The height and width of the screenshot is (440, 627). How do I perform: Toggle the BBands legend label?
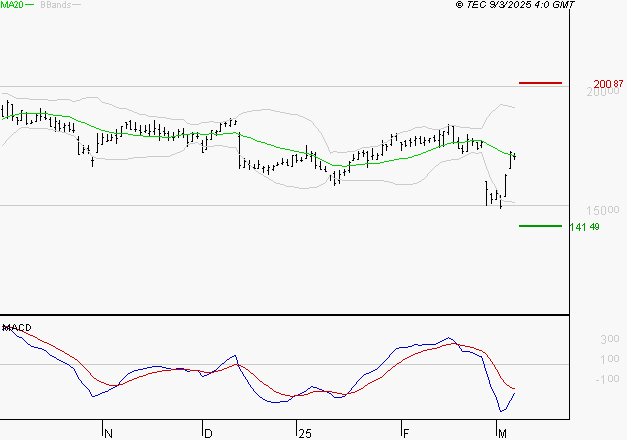point(54,5)
